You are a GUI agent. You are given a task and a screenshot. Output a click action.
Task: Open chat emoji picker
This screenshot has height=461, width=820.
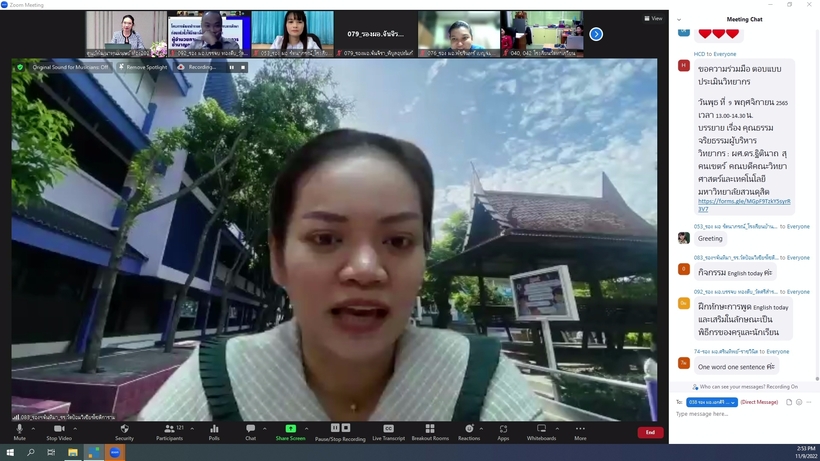click(x=799, y=402)
